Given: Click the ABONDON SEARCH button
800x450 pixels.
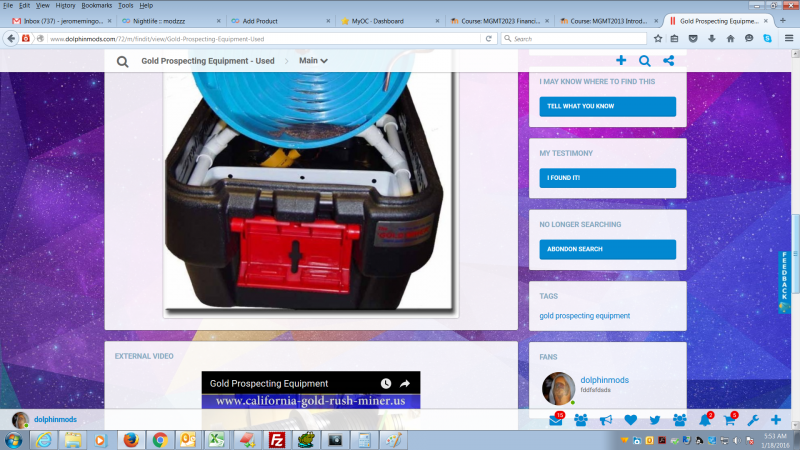Looking at the screenshot, I should 608,249.
